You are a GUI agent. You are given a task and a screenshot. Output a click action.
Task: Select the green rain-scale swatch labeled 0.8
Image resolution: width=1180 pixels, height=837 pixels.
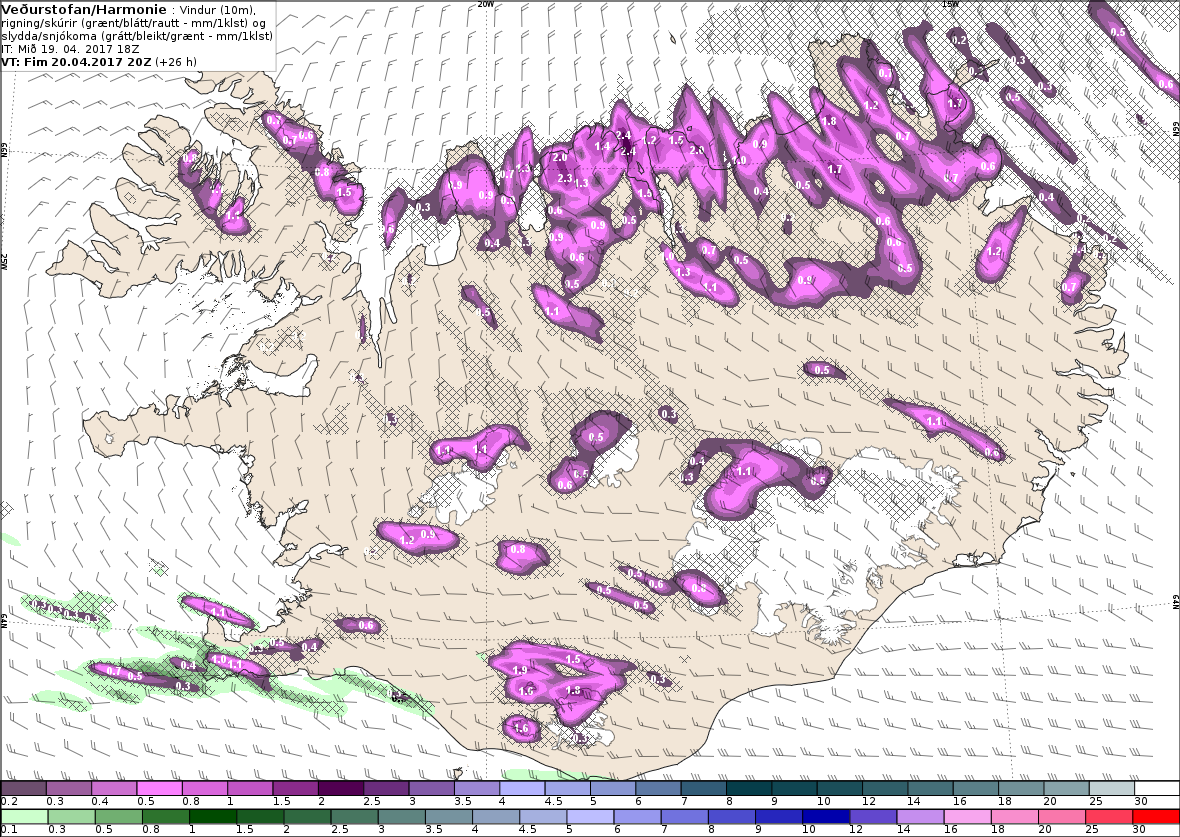click(165, 817)
